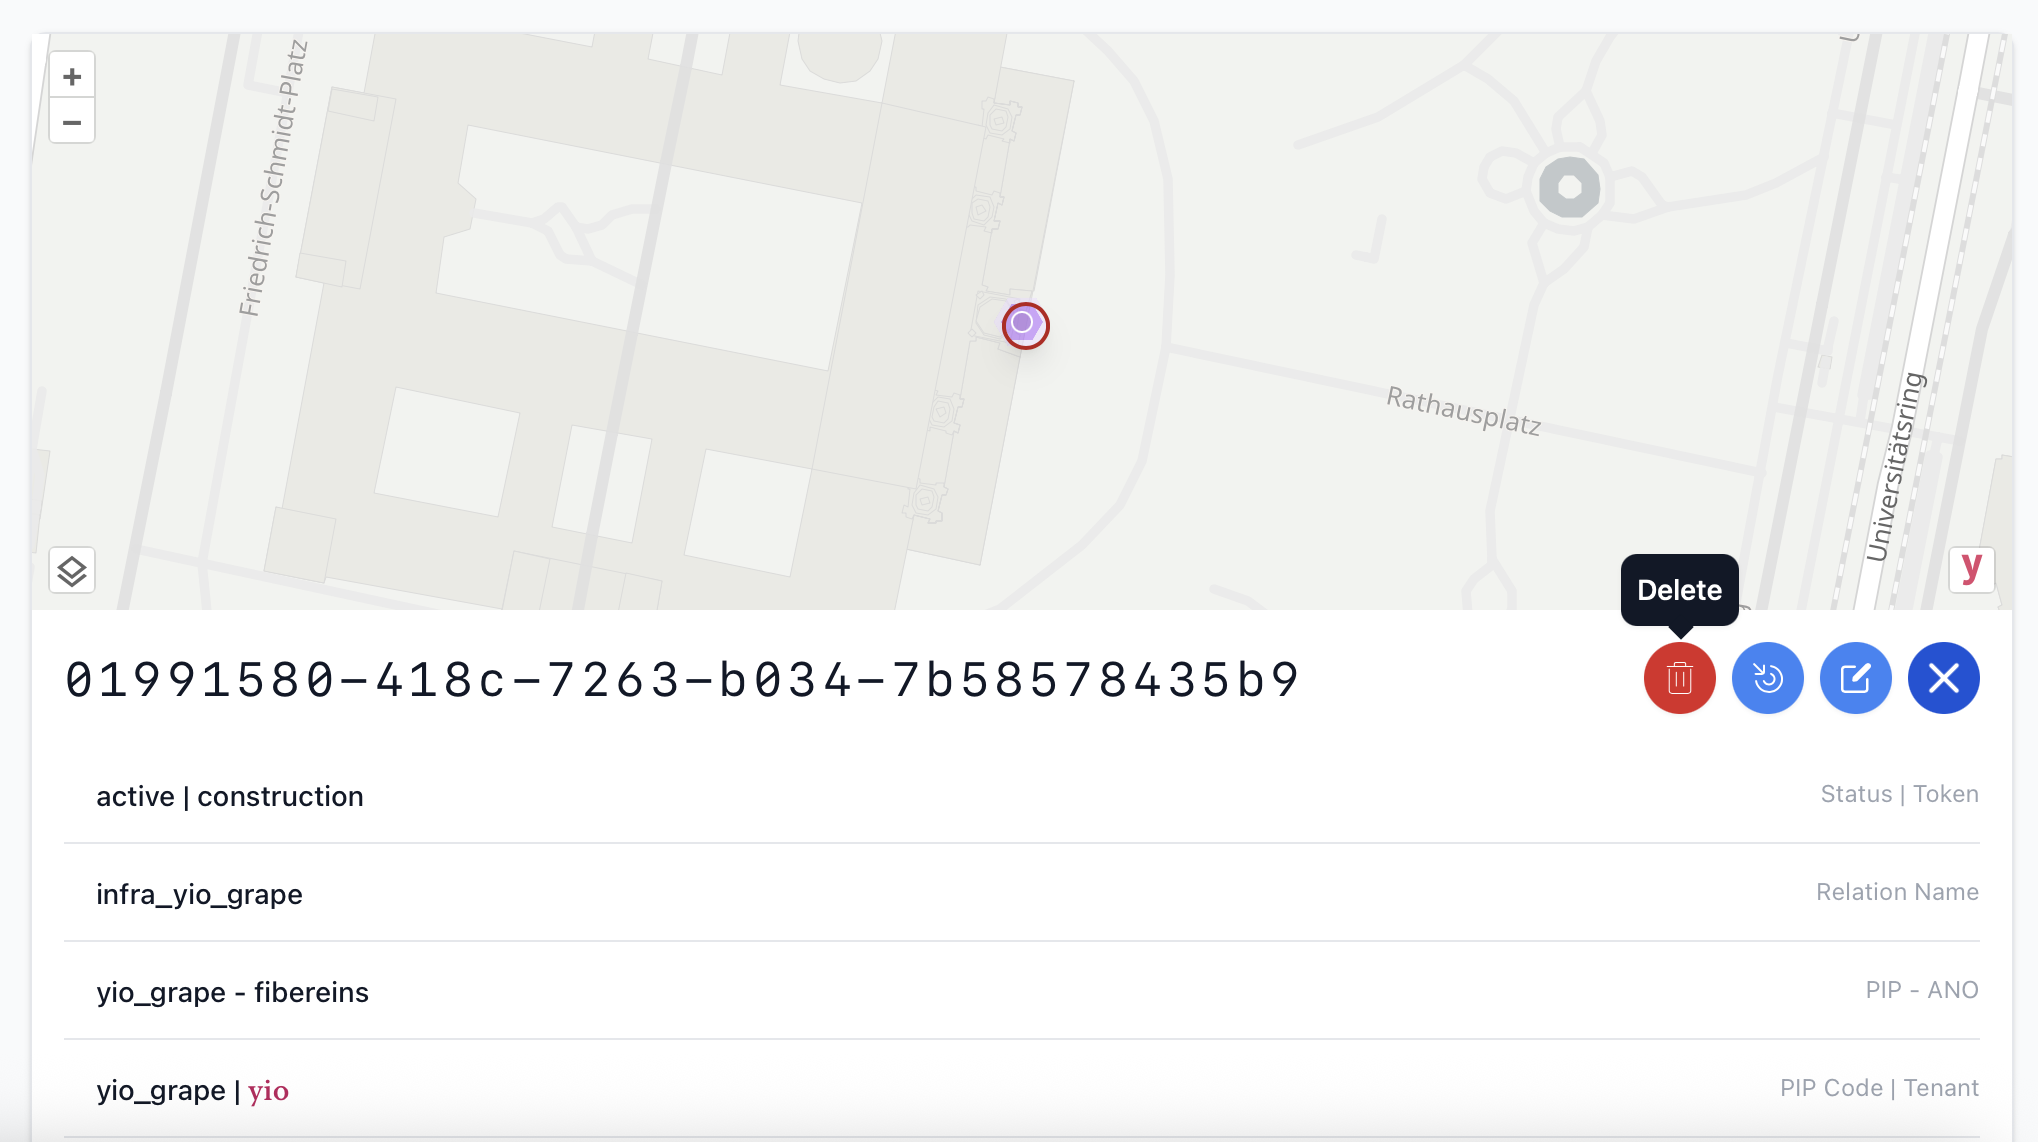Click the yio_grape PIP code text
The width and height of the screenshot is (2038, 1142).
pos(160,1091)
